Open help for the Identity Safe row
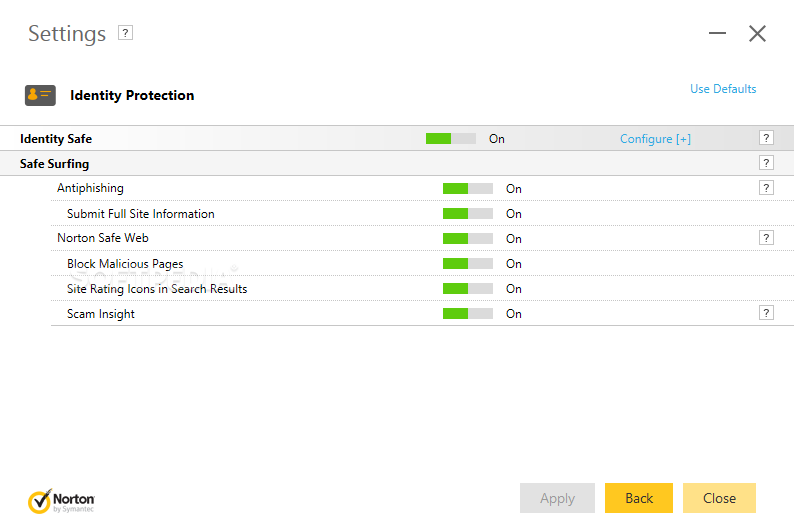This screenshot has height=530, width=794. click(766, 138)
